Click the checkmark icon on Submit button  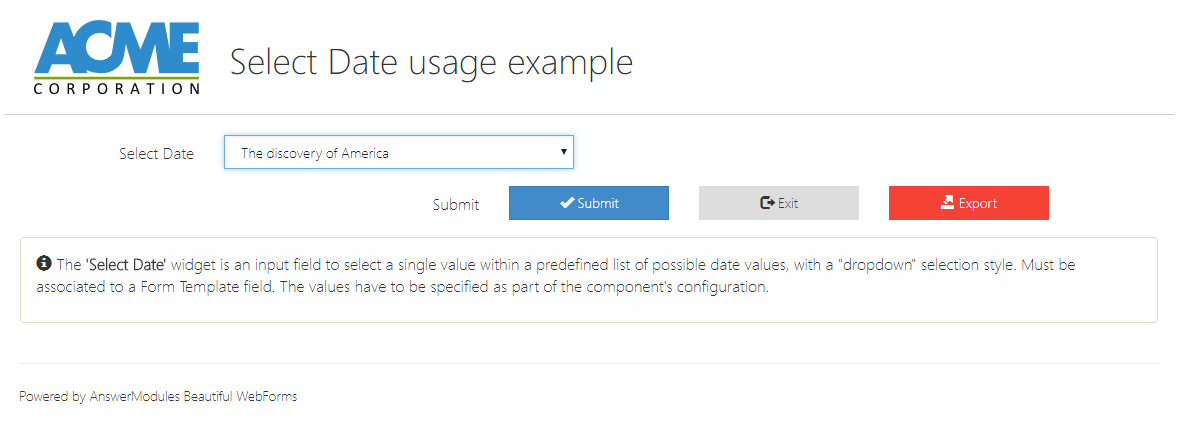tap(566, 203)
